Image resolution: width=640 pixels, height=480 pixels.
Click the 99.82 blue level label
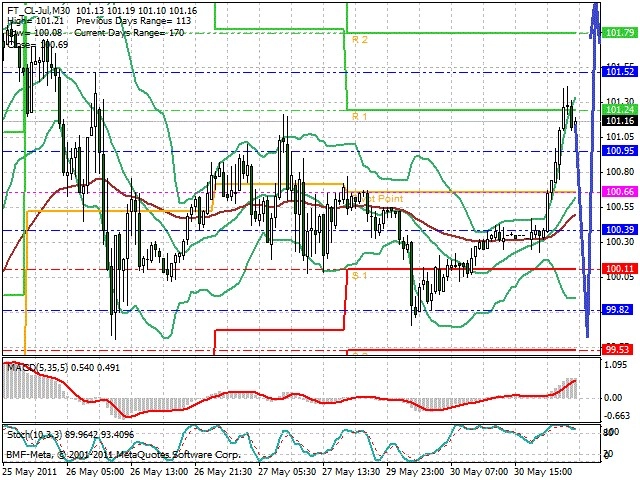618,309
